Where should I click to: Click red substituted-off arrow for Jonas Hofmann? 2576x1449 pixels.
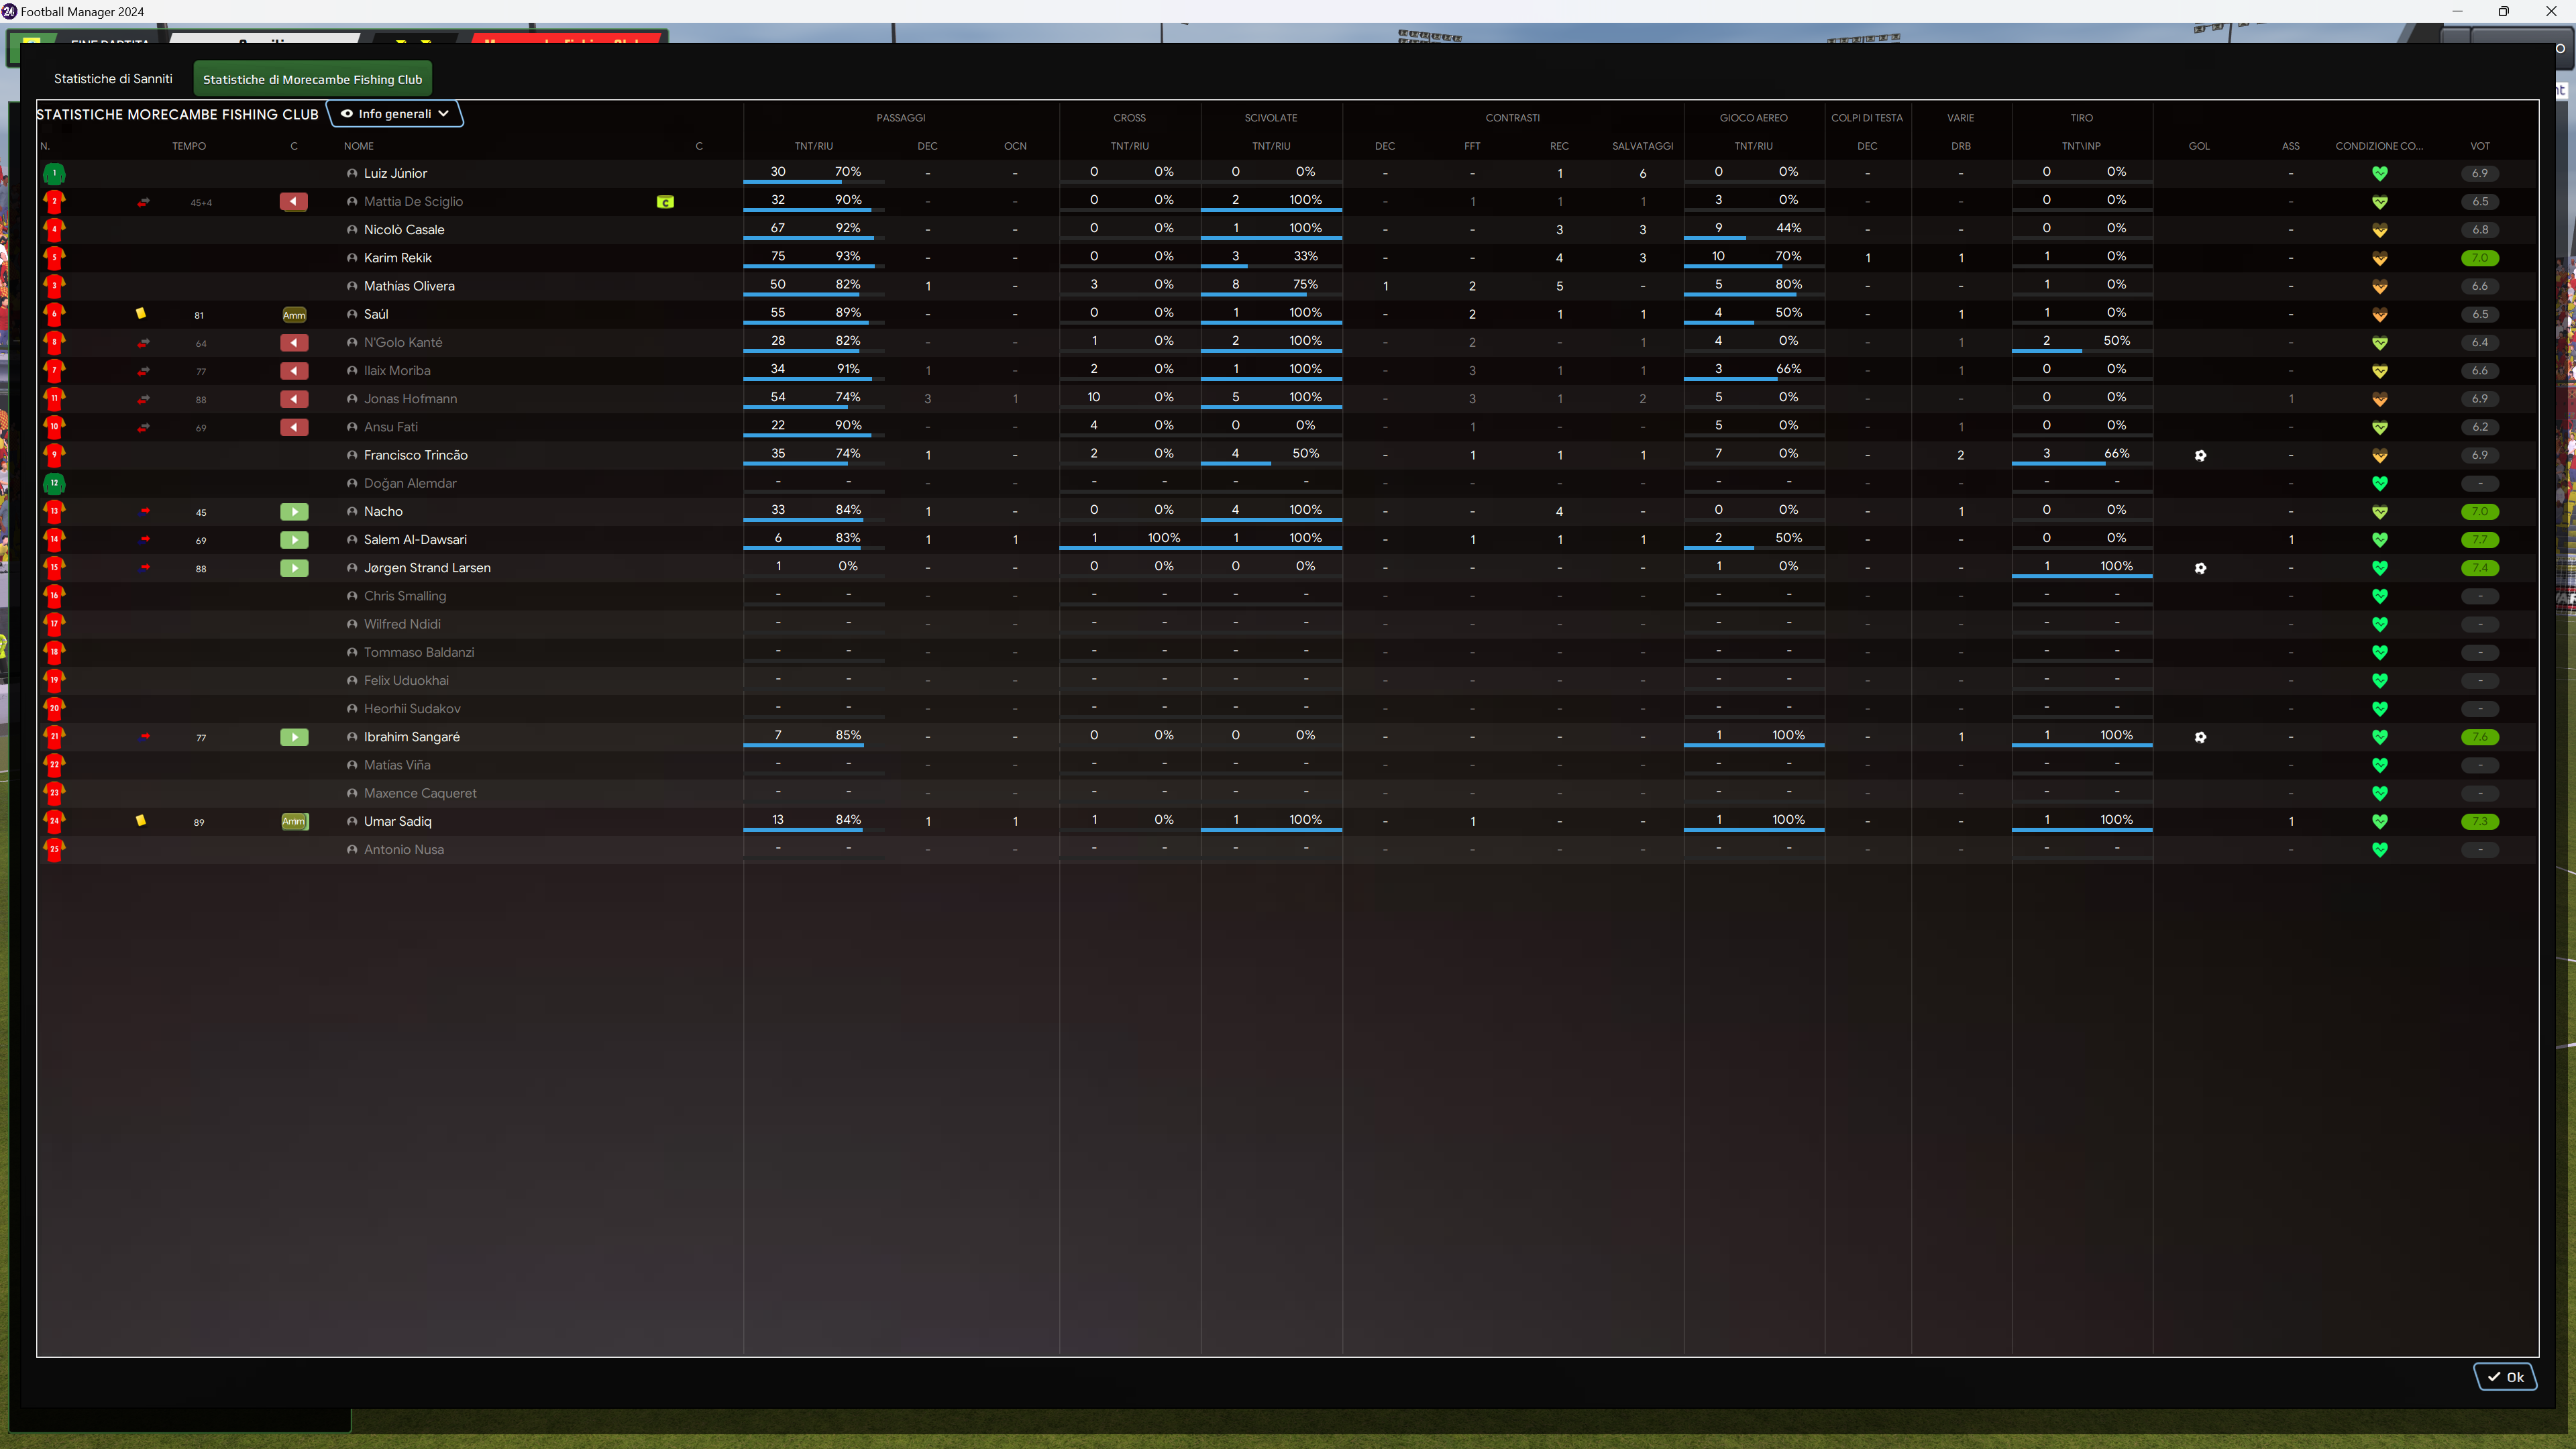[294, 399]
